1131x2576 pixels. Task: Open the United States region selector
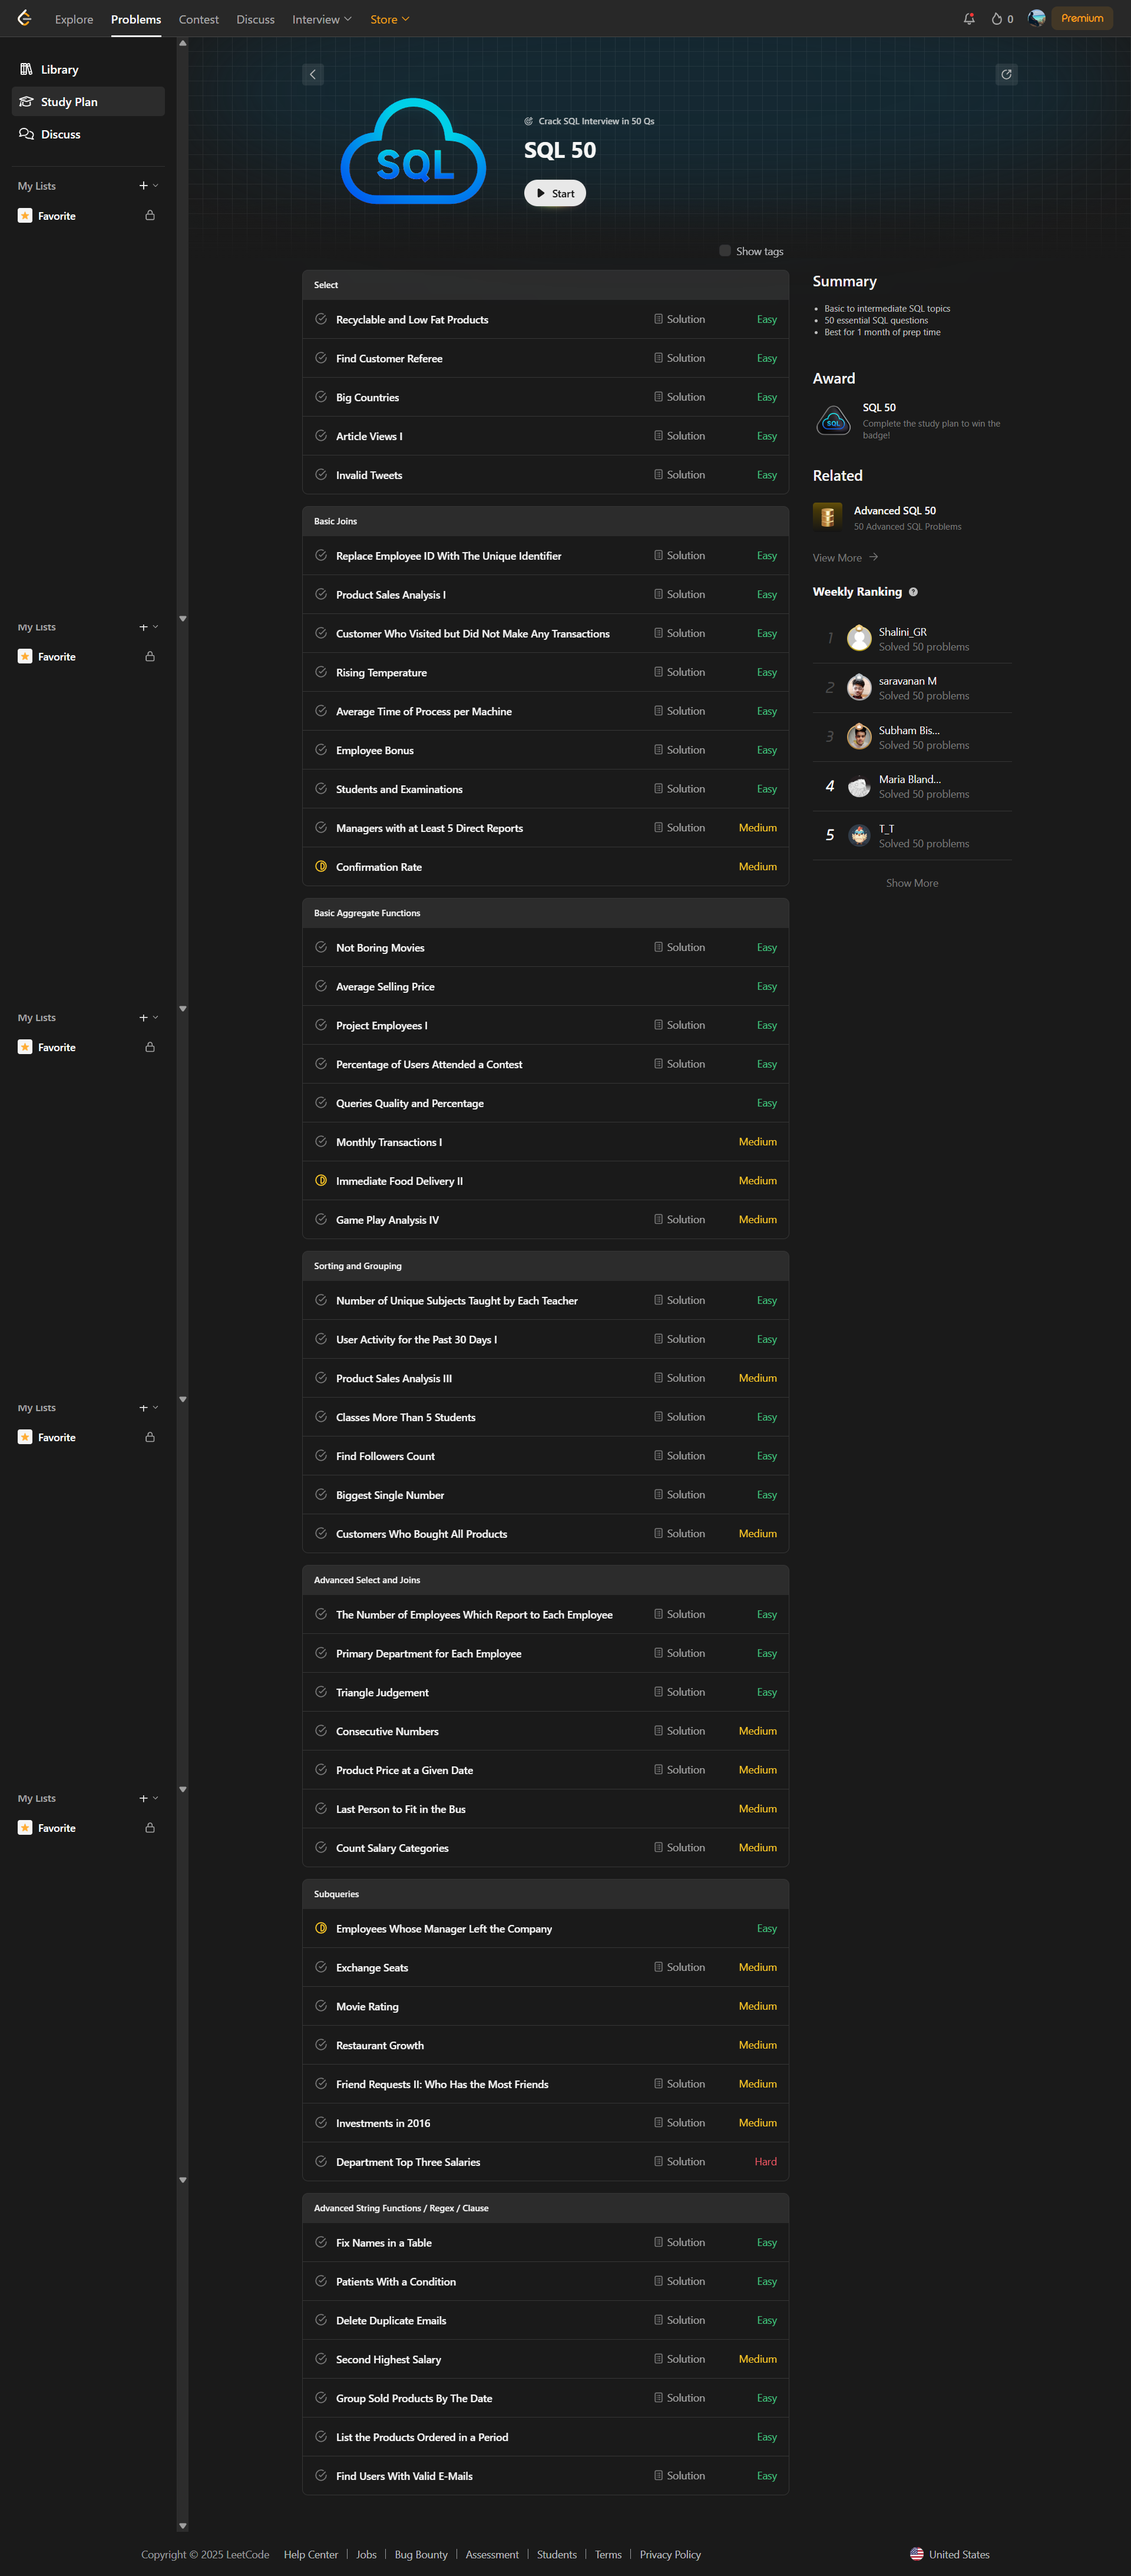[949, 2554]
